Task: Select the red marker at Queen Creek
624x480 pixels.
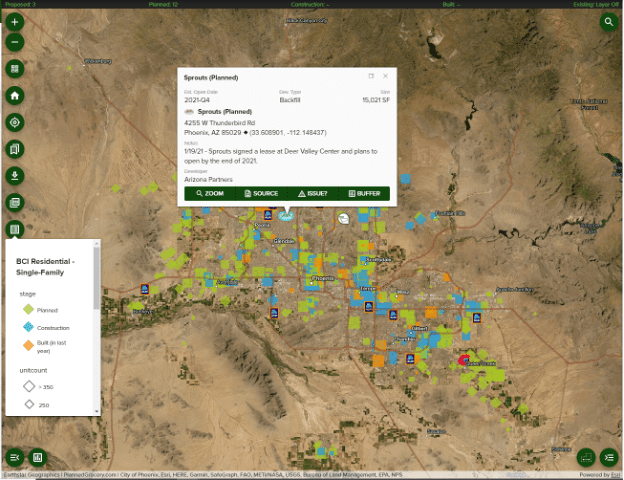Action: [x=463, y=360]
